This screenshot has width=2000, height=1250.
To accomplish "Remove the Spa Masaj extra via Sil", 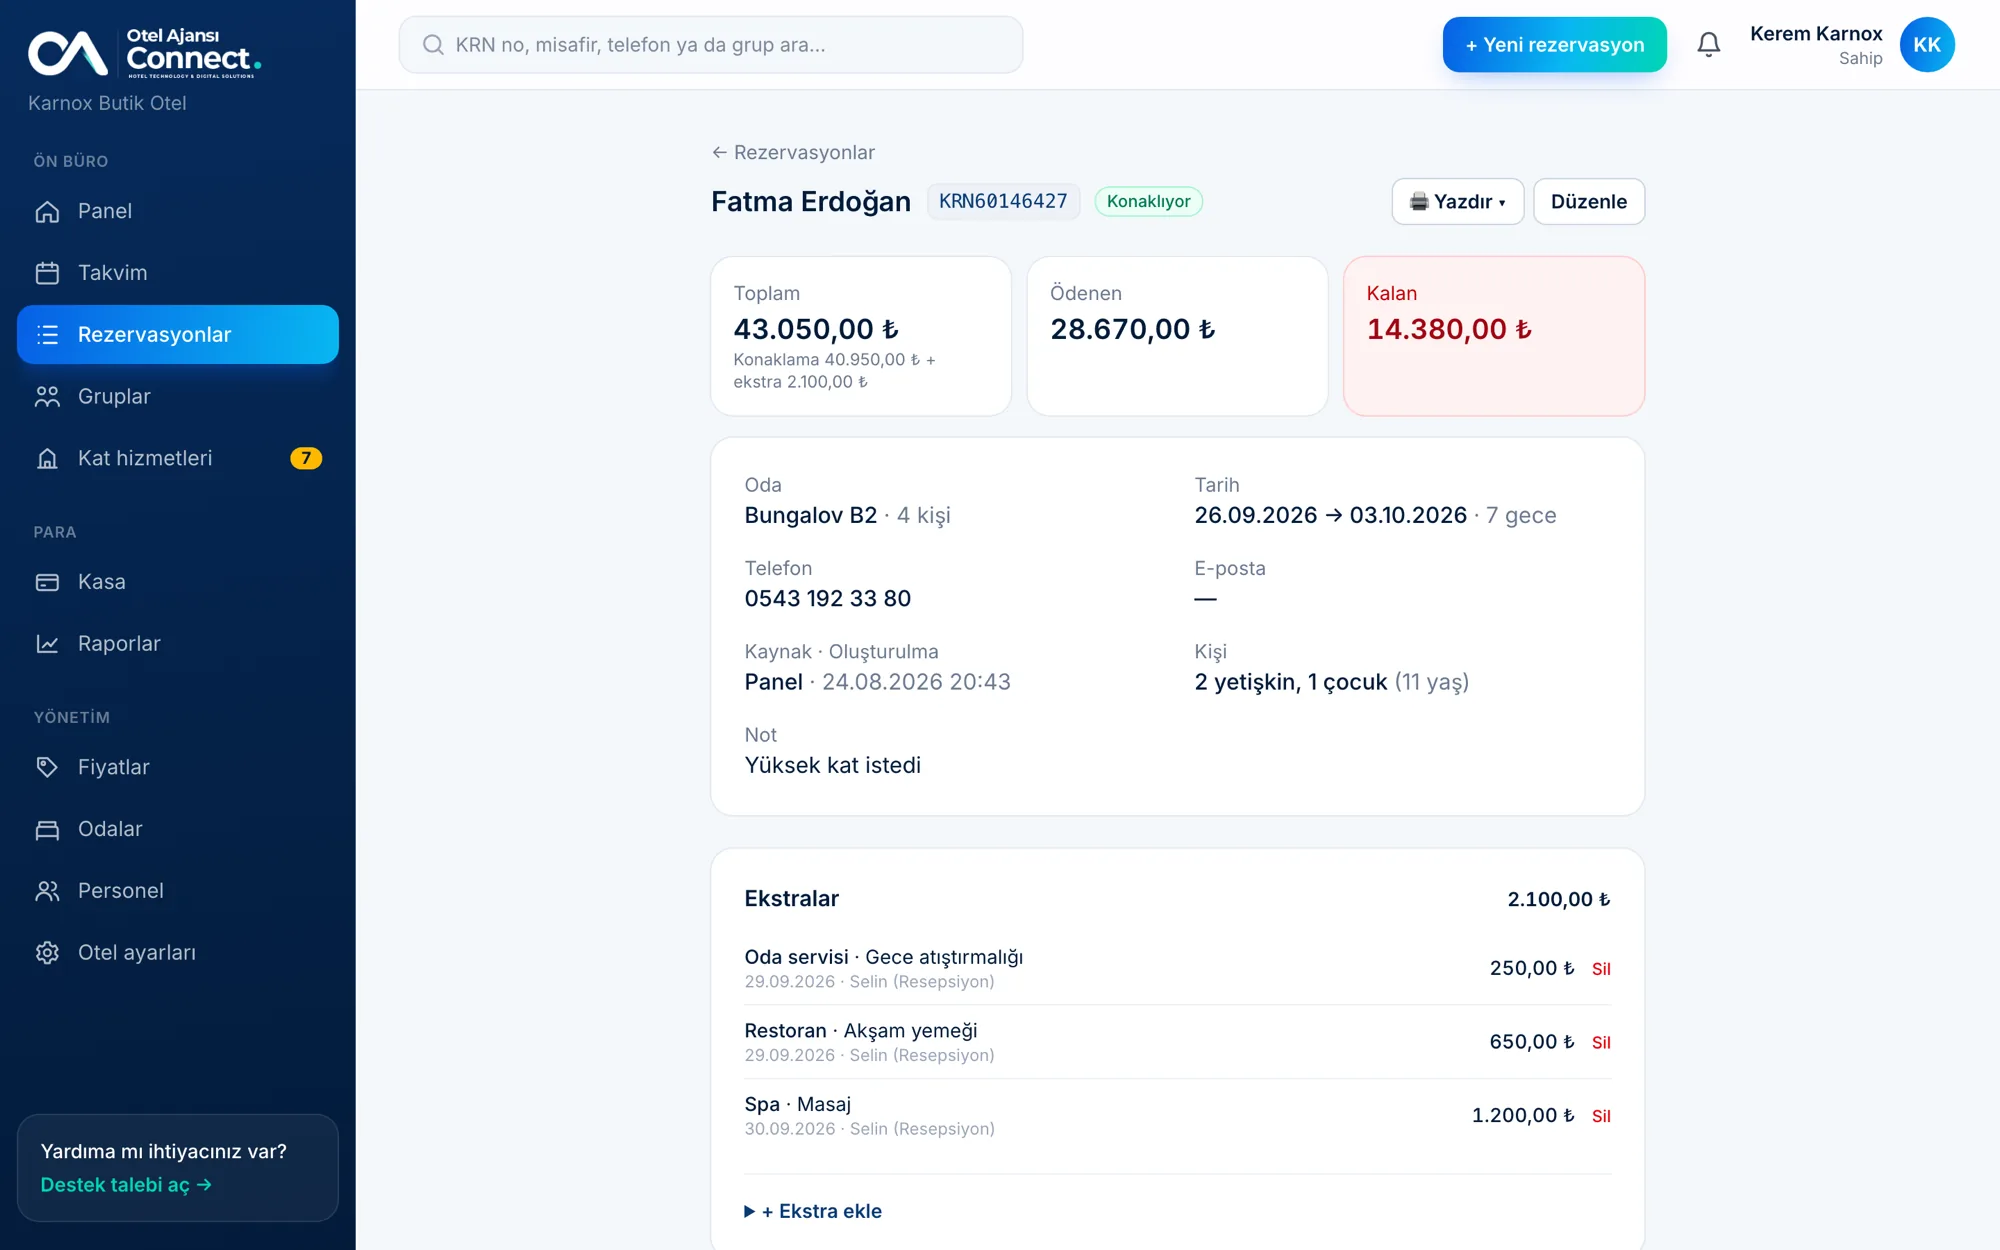I will pos(1601,1116).
